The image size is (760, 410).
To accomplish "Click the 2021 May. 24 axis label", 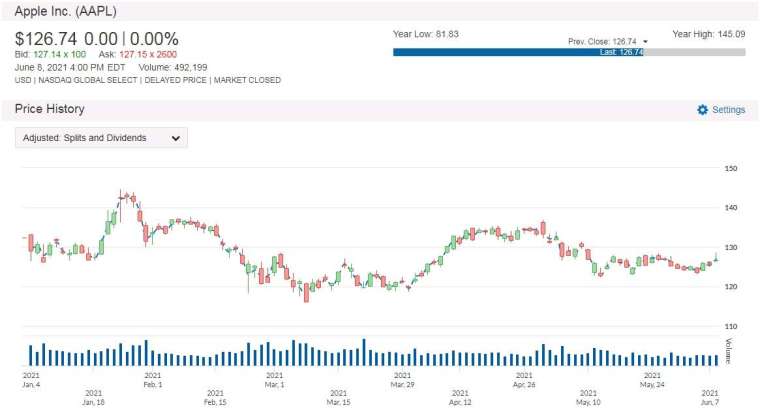I will 652,380.
